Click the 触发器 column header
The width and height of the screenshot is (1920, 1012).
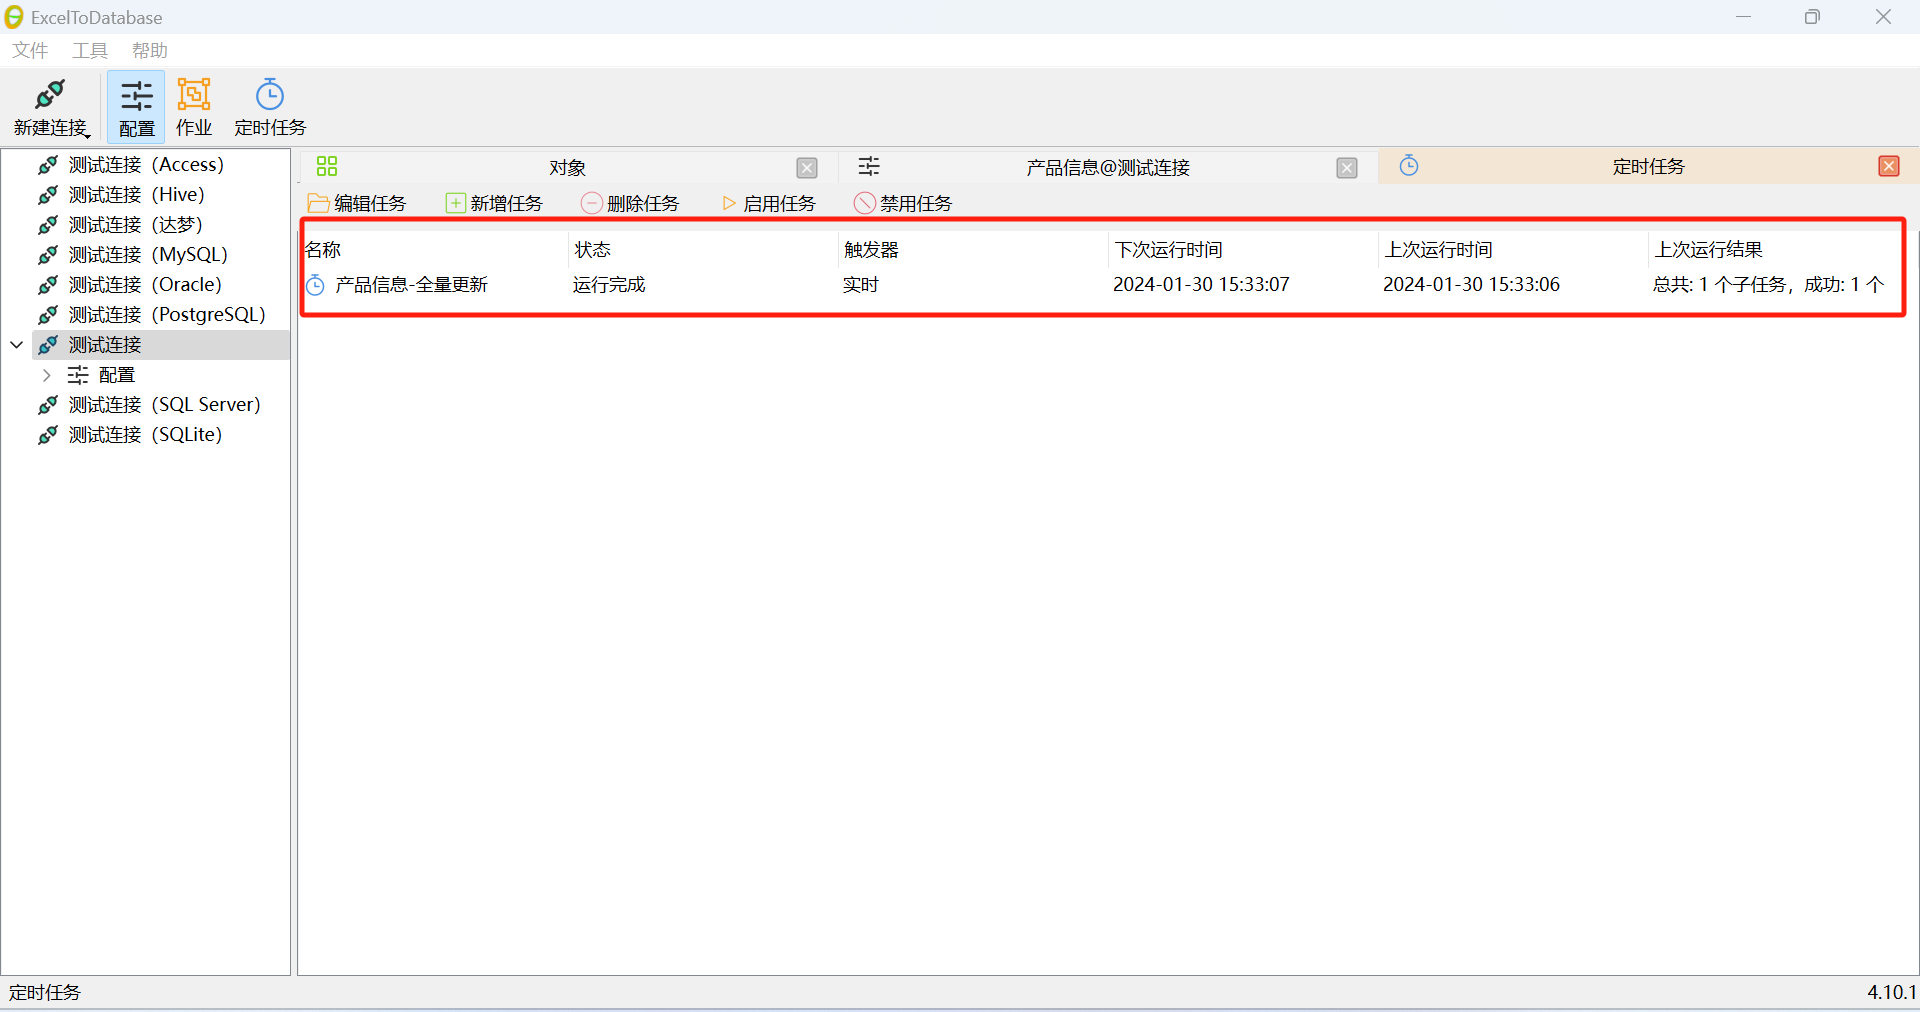[973, 250]
